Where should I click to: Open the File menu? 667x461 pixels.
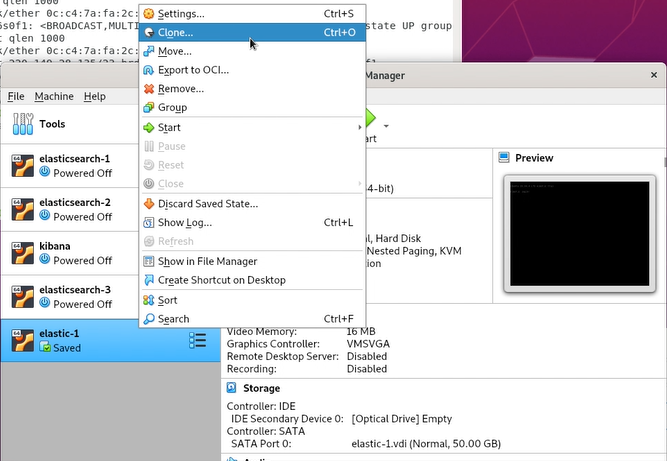coord(16,97)
